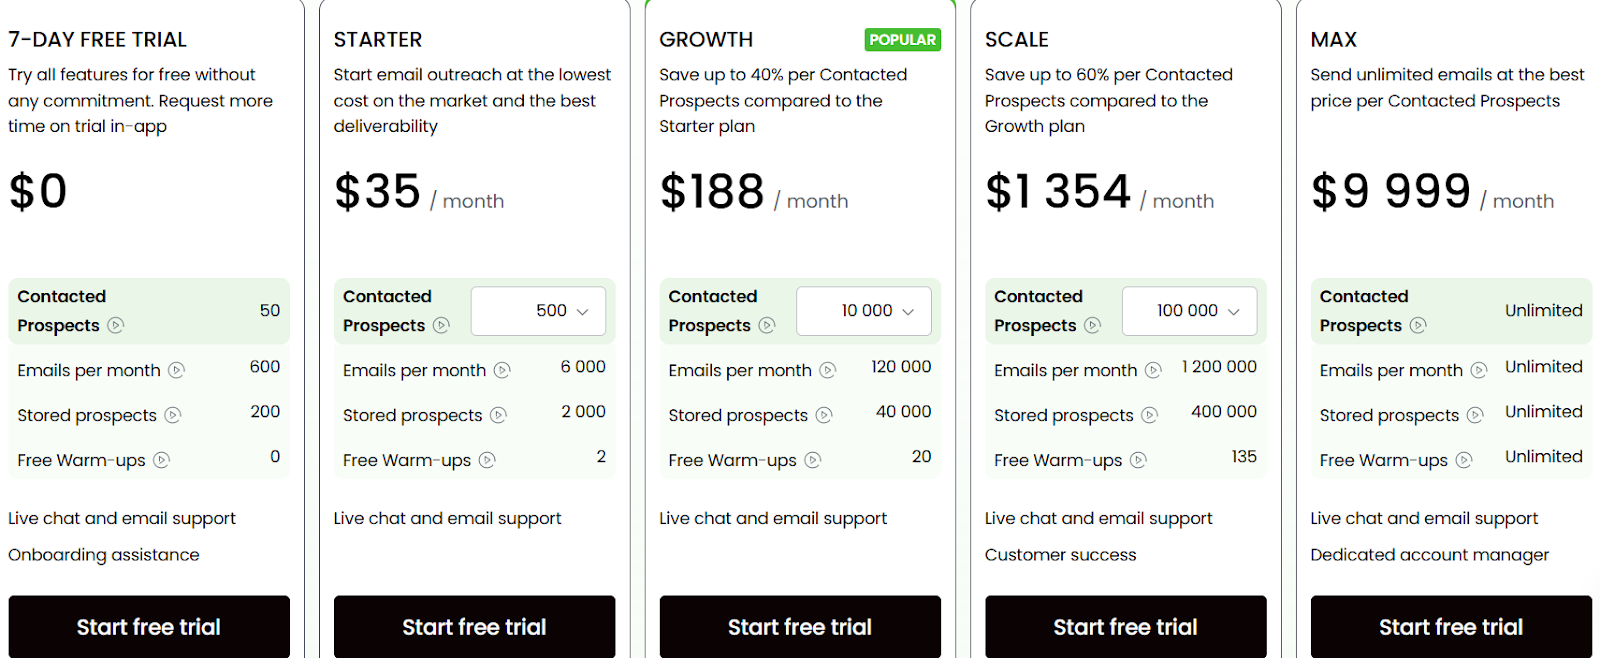The image size is (1600, 658).
Task: Click Start free trial under the Max plan
Action: (x=1450, y=626)
